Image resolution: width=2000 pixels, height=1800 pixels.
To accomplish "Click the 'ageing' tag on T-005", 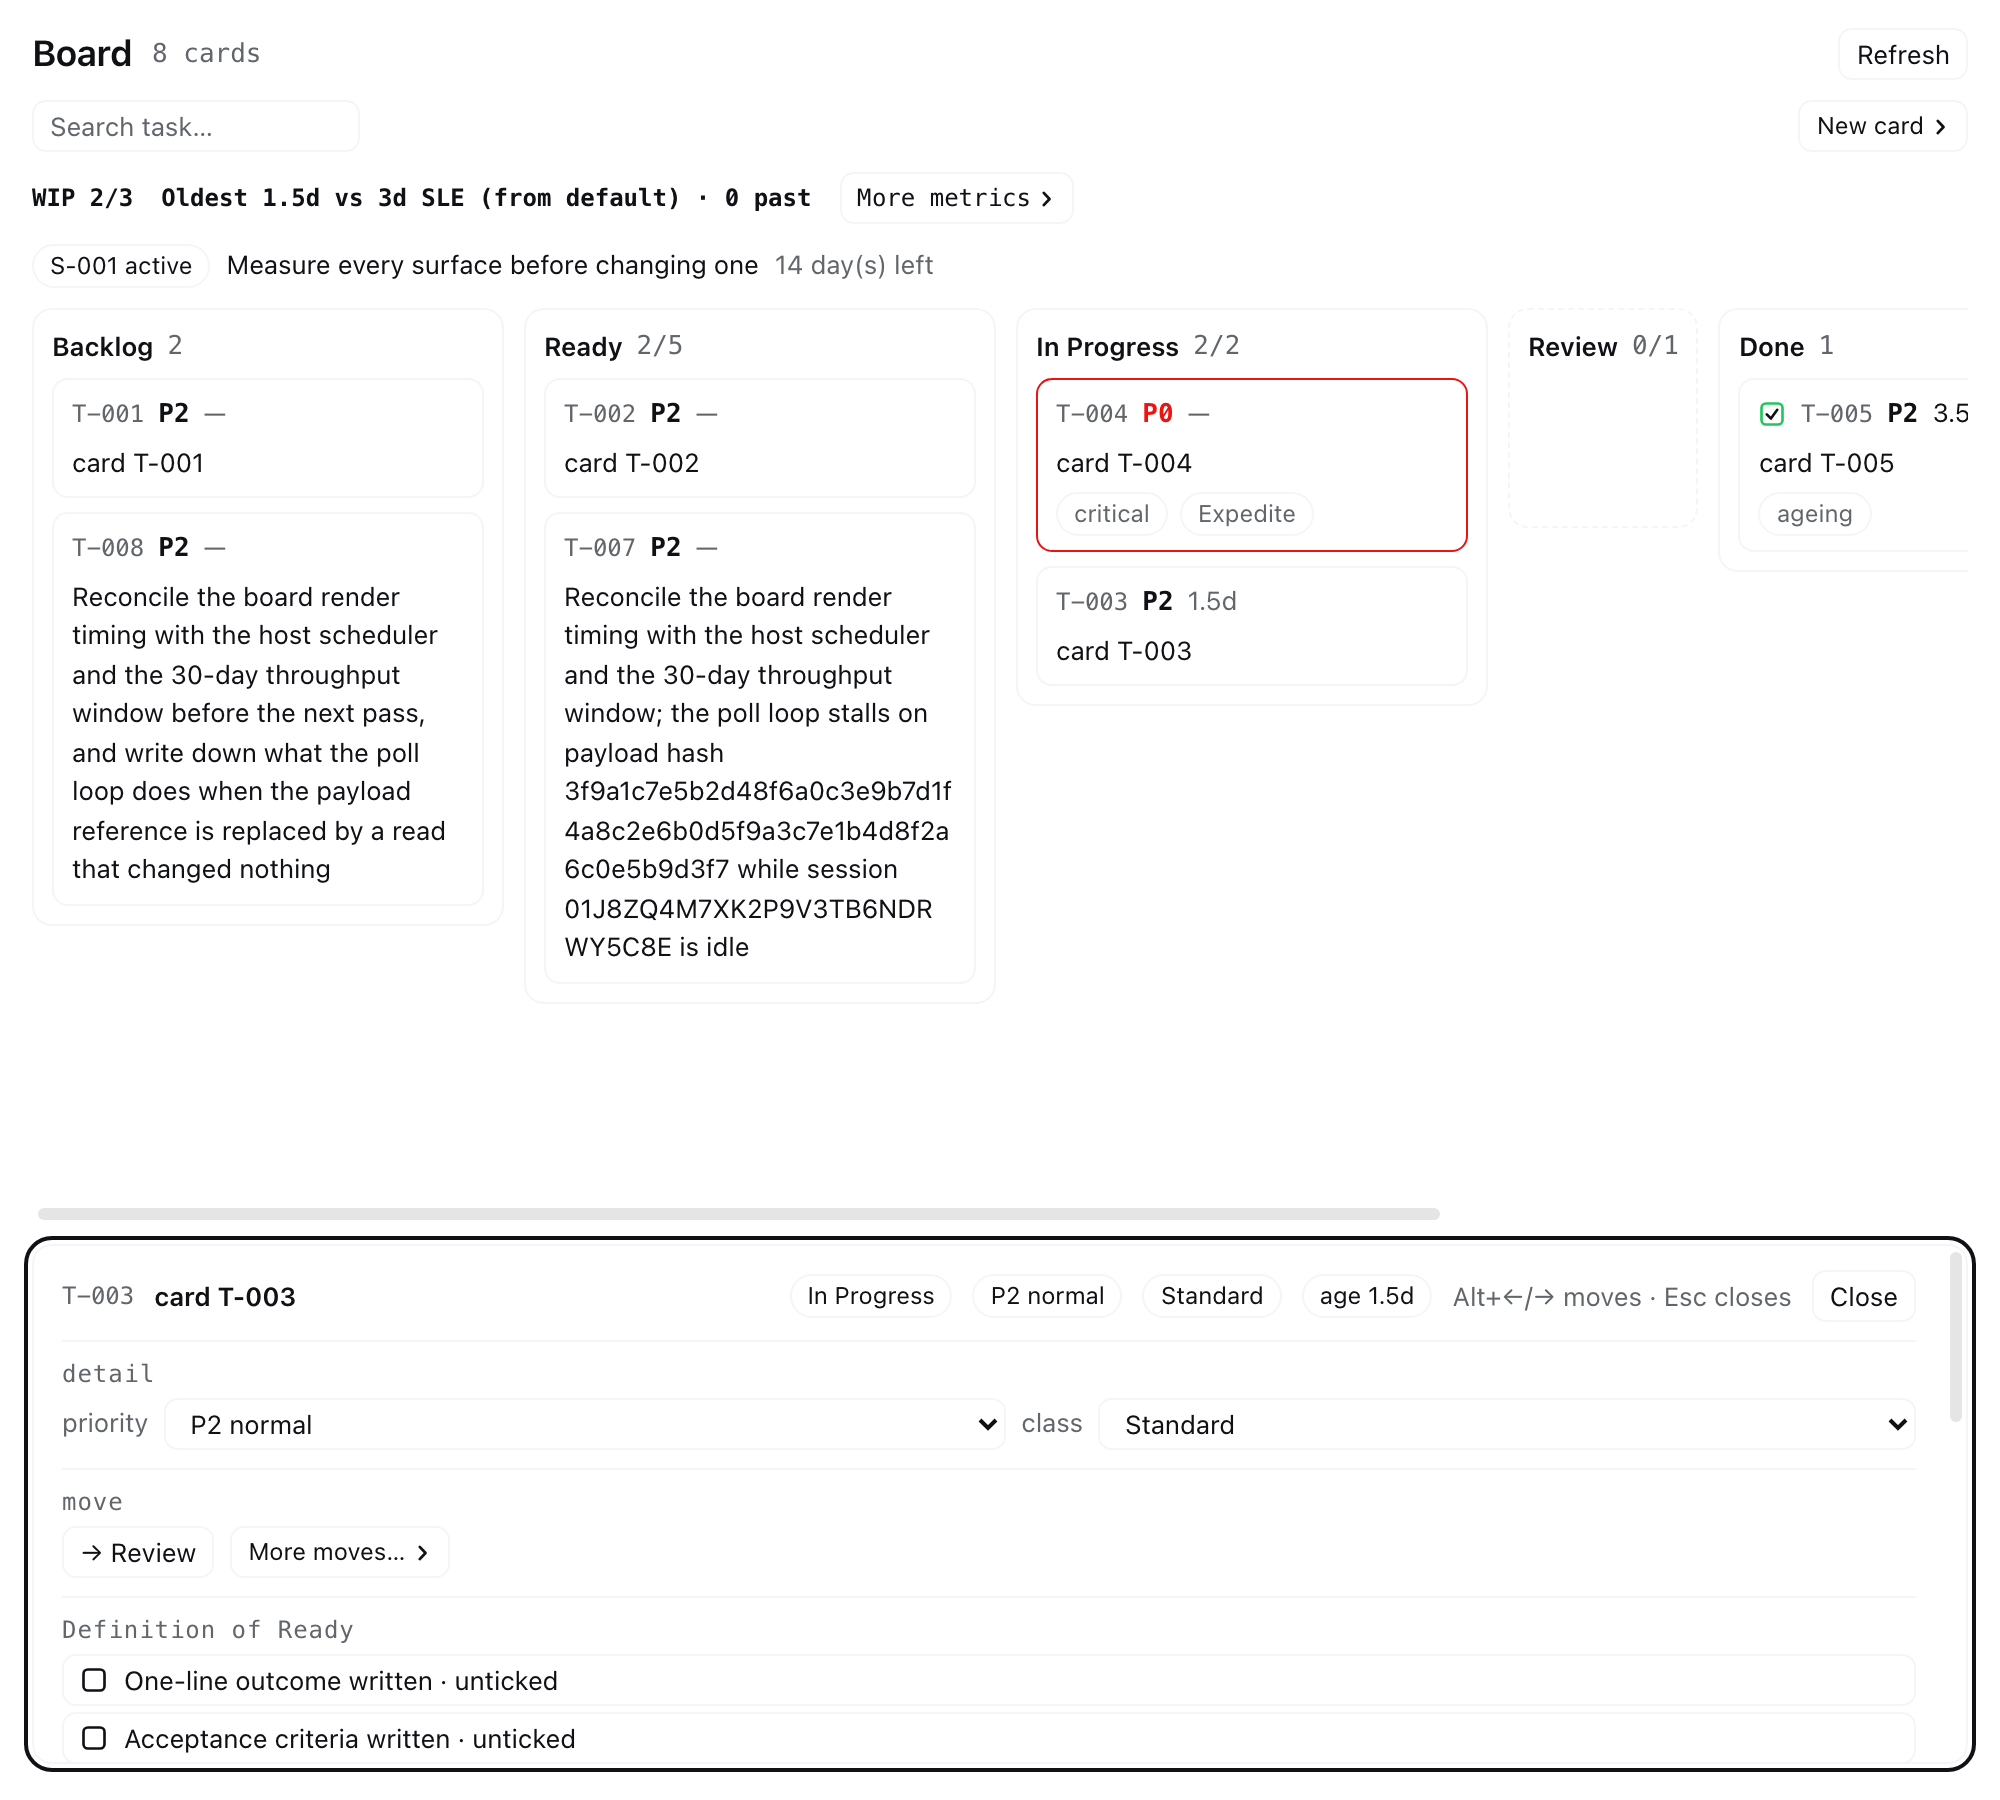I will (1814, 514).
